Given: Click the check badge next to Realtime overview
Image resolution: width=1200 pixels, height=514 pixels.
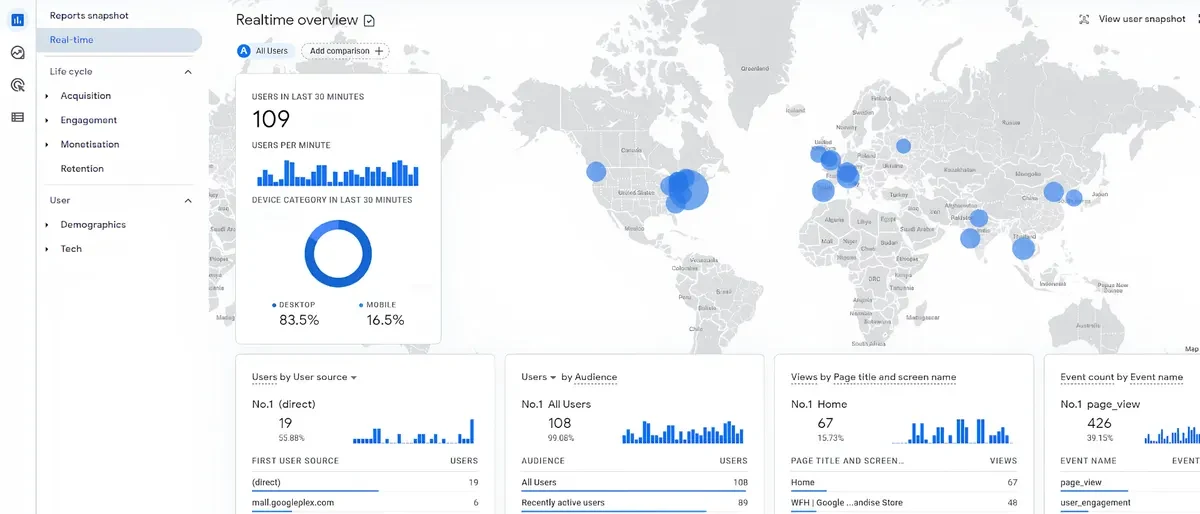Looking at the screenshot, I should click(x=369, y=21).
